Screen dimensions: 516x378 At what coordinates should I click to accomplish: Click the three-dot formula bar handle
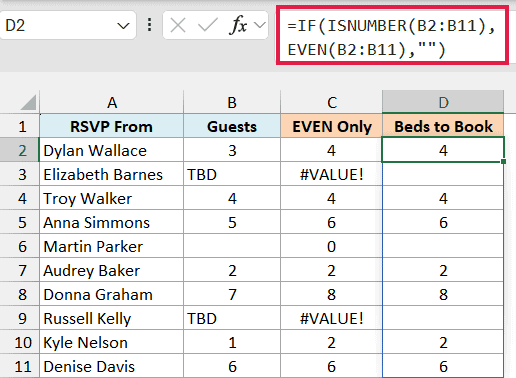(150, 25)
